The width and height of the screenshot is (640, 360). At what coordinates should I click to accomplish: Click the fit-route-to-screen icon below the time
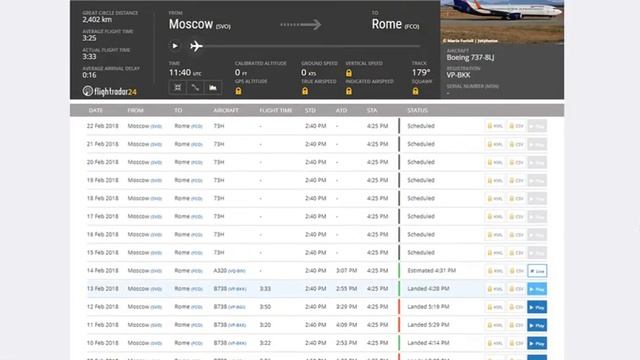pos(178,87)
